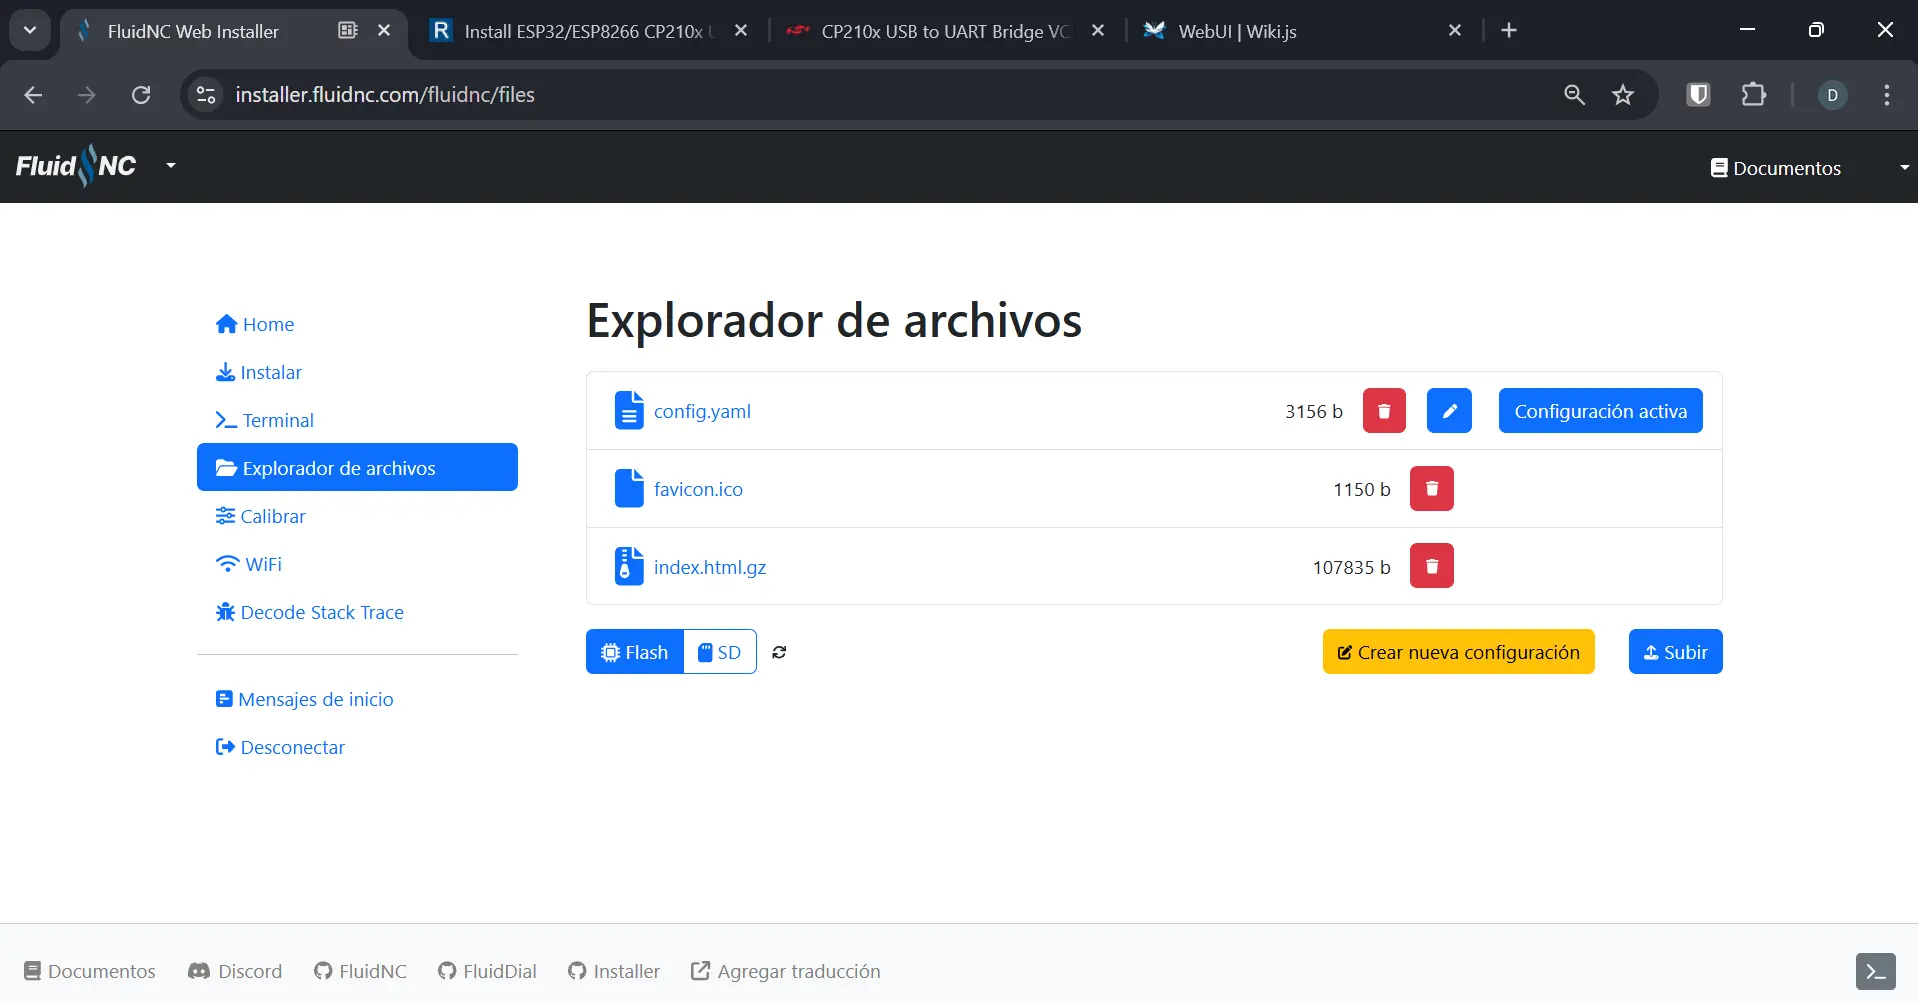Select the Flash storage view
The height and width of the screenshot is (1003, 1918).
634,651
